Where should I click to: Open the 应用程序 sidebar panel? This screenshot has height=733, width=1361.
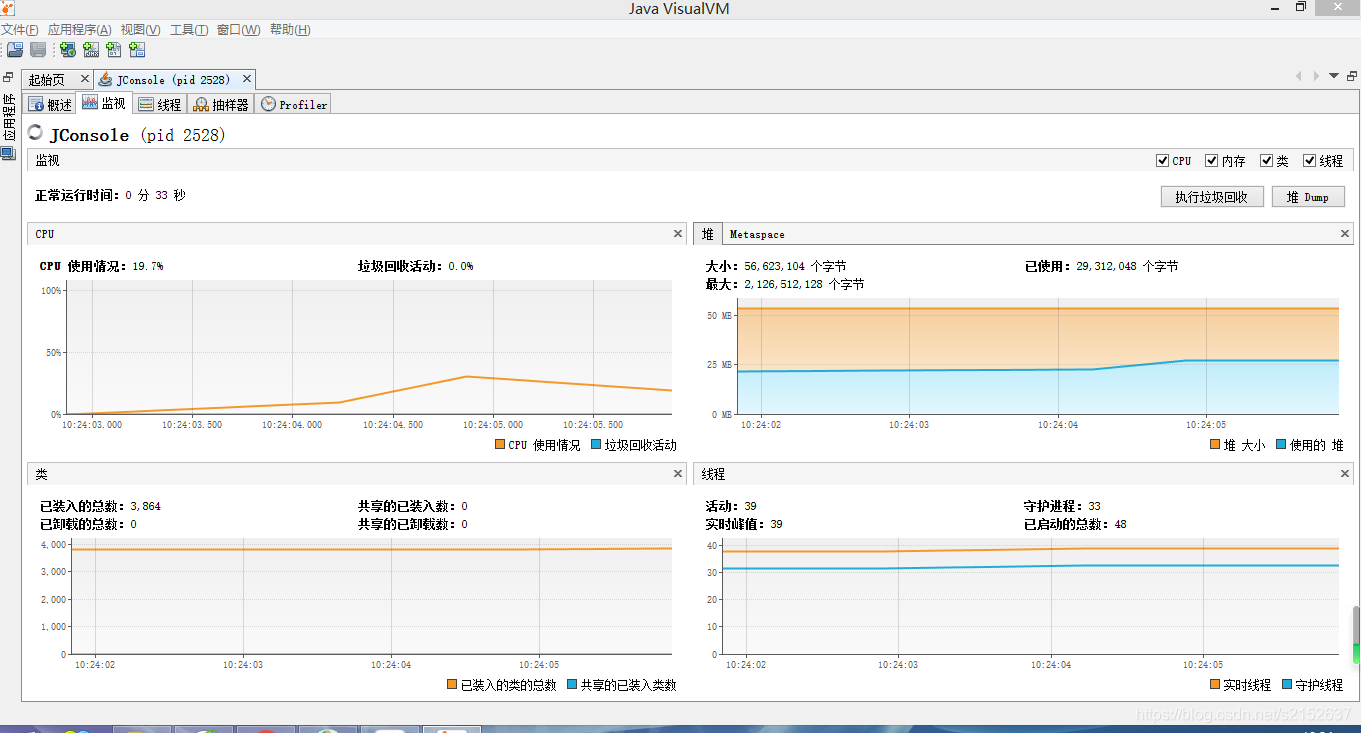pyautogui.click(x=8, y=117)
